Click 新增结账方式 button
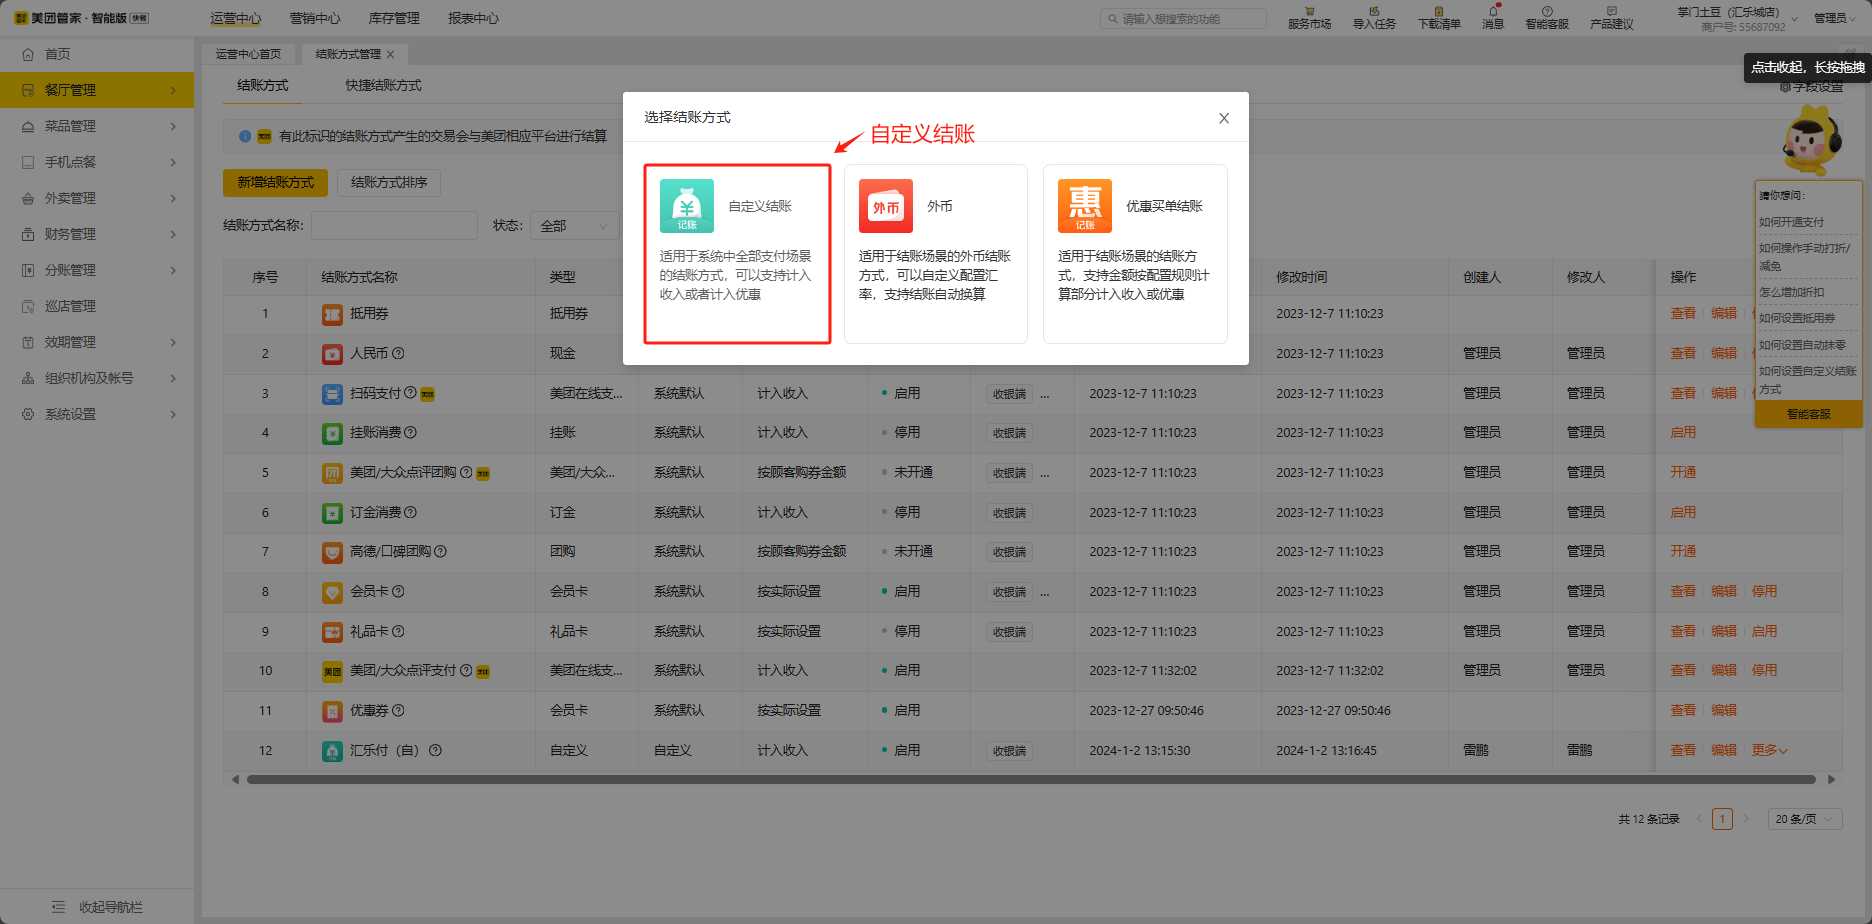1872x924 pixels. click(x=276, y=182)
